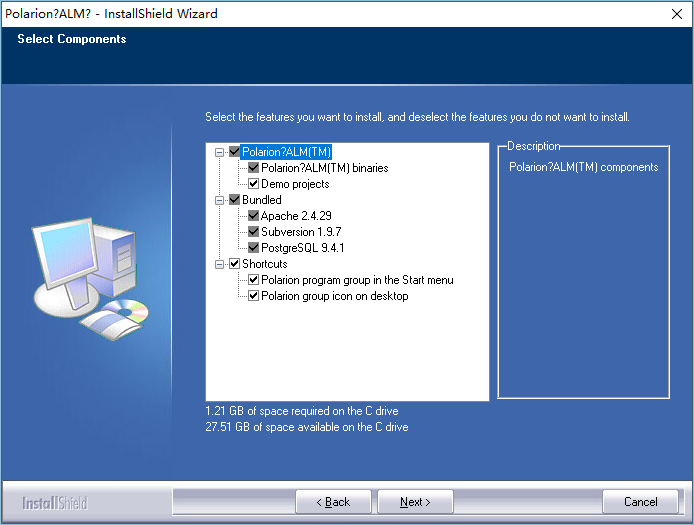Select the Apache 2.4.29 label
The image size is (694, 525).
click(296, 216)
